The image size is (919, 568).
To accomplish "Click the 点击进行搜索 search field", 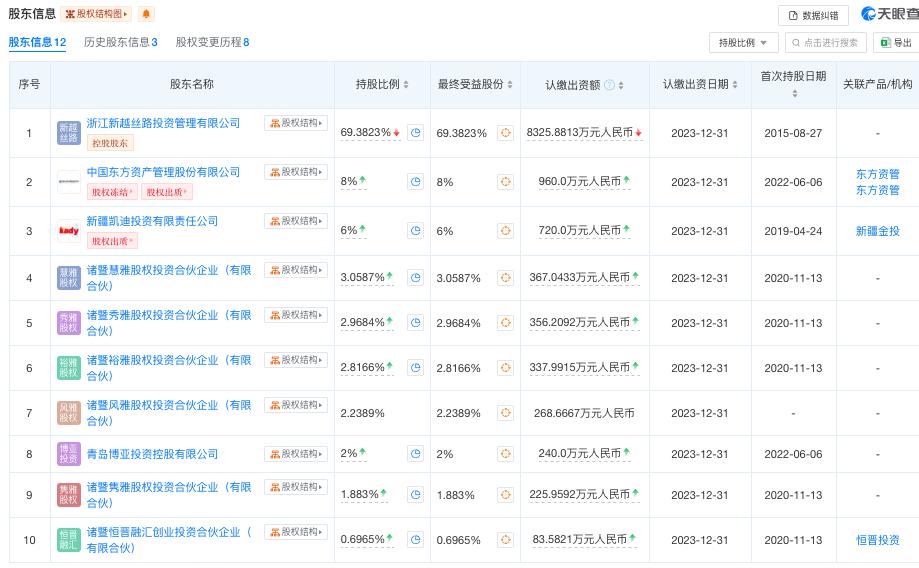I will coord(825,43).
